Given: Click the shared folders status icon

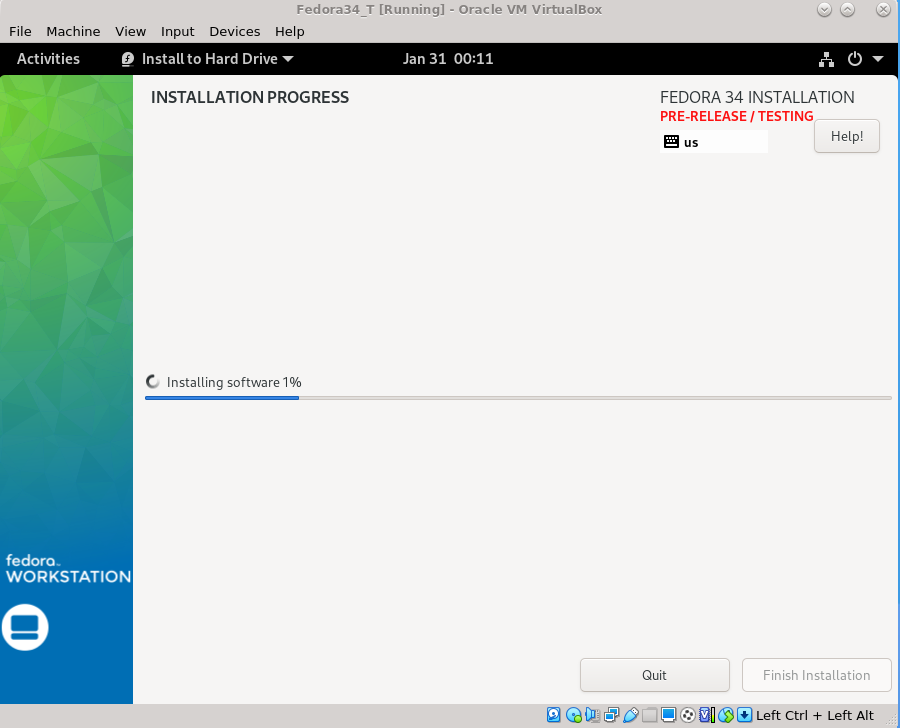Looking at the screenshot, I should 649,715.
